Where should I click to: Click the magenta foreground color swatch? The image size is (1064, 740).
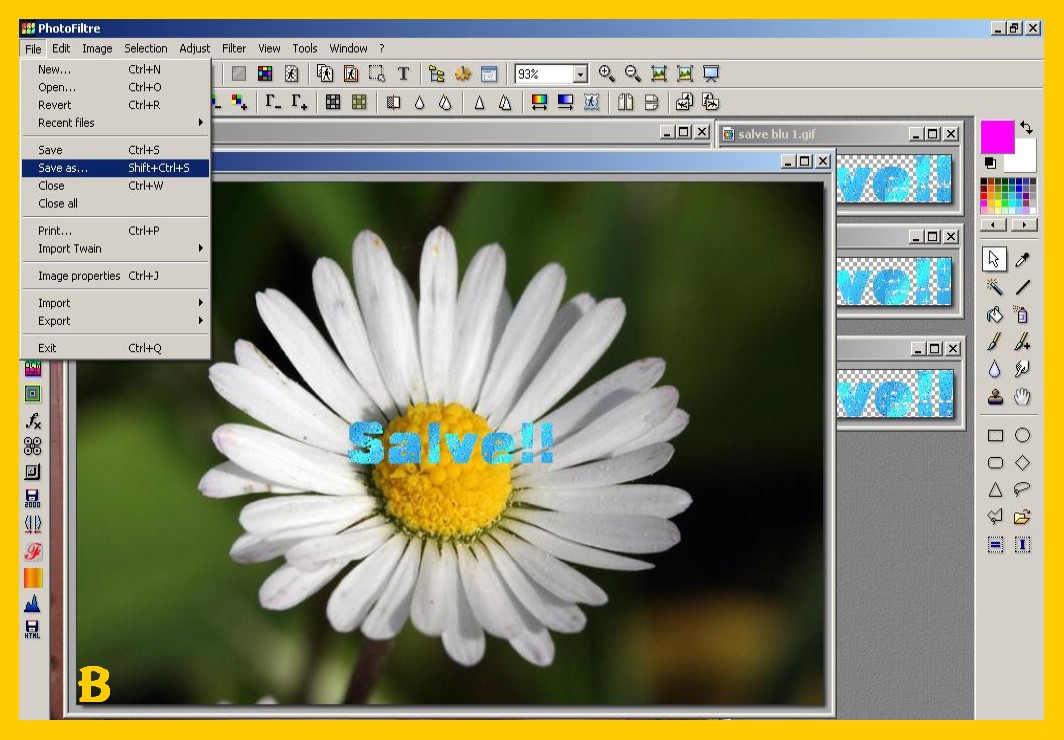[996, 136]
